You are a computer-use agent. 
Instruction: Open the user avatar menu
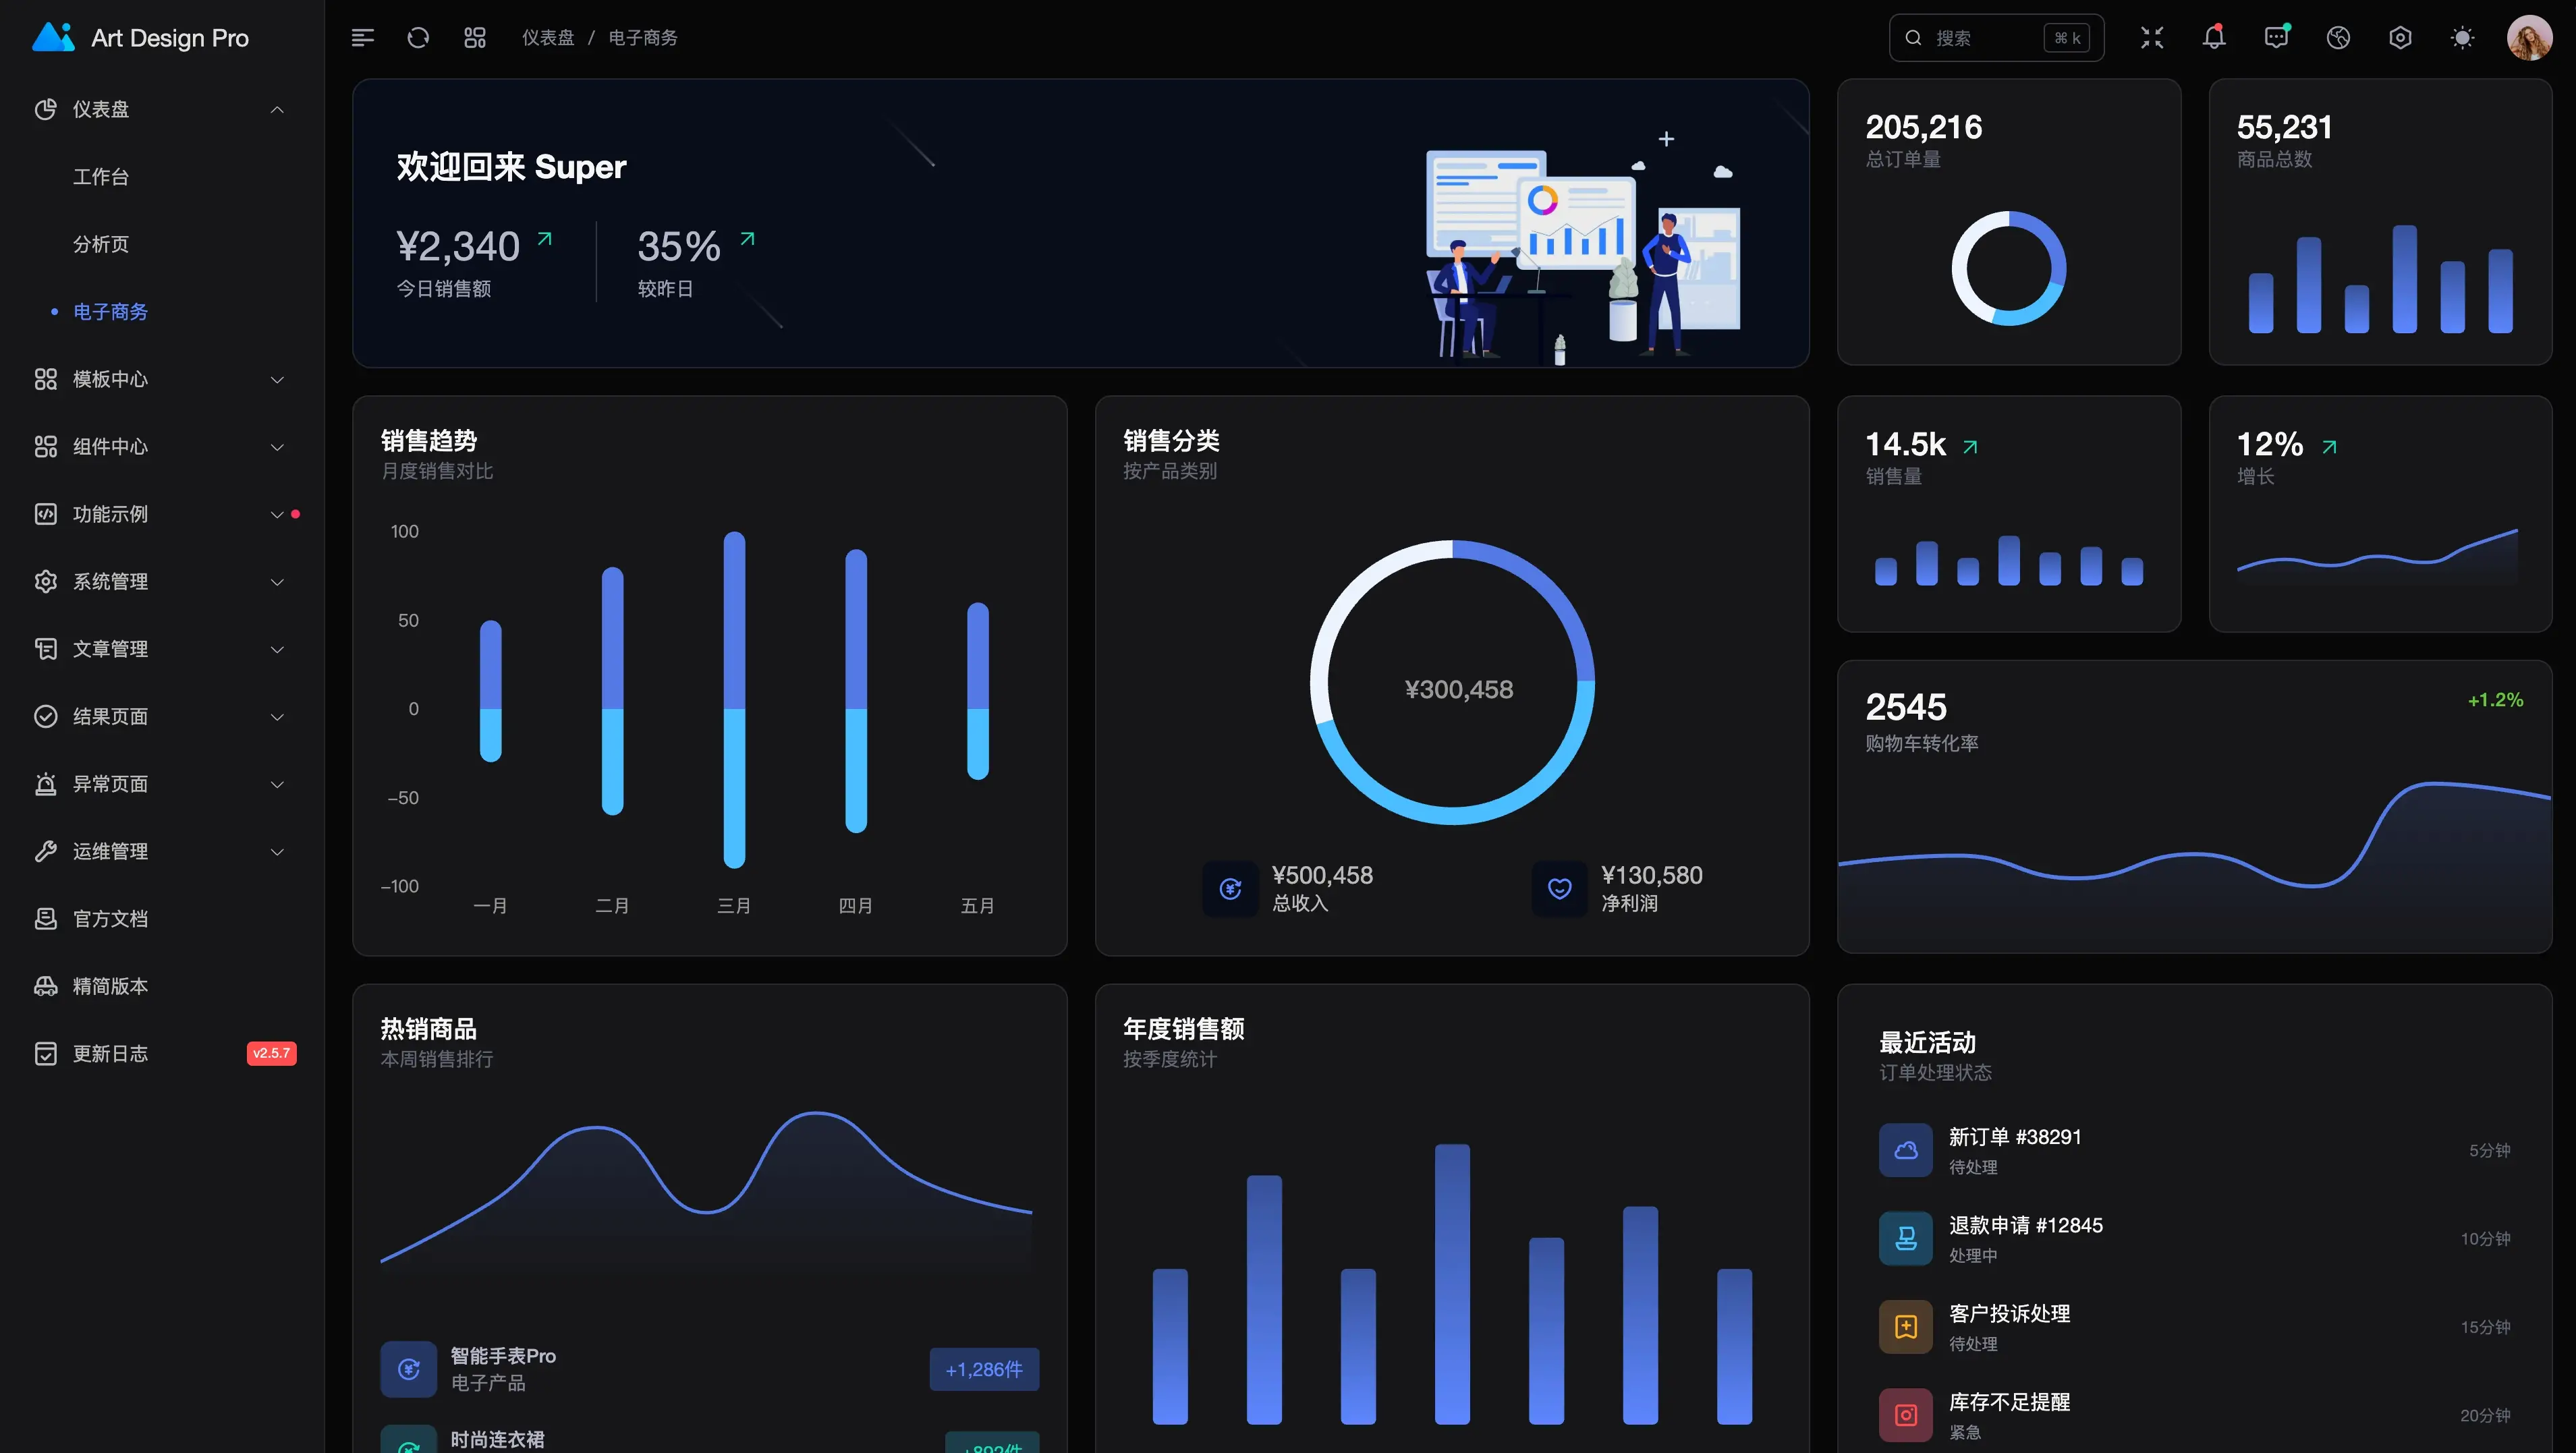tap(2529, 38)
